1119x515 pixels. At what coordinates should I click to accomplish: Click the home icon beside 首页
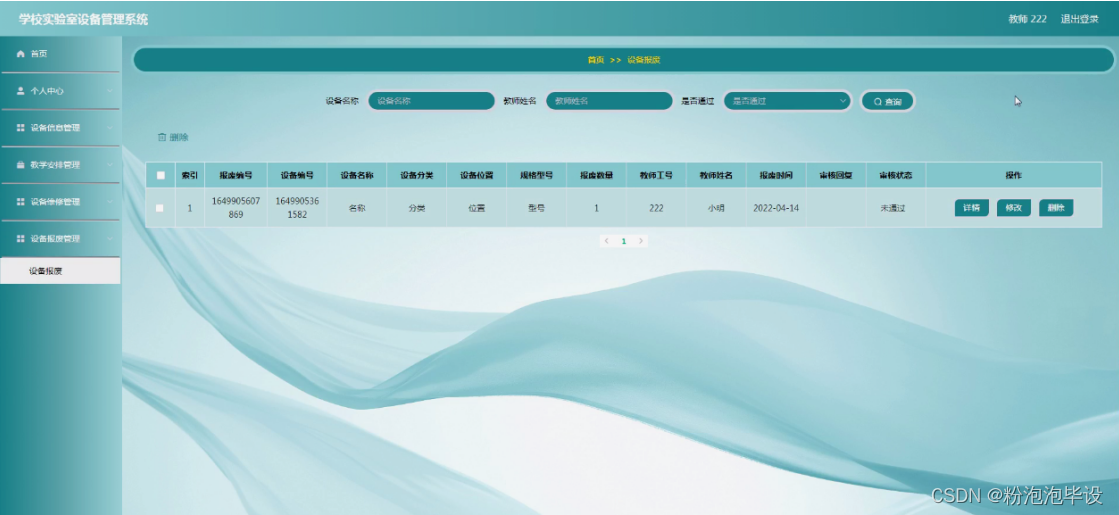[x=21, y=54]
